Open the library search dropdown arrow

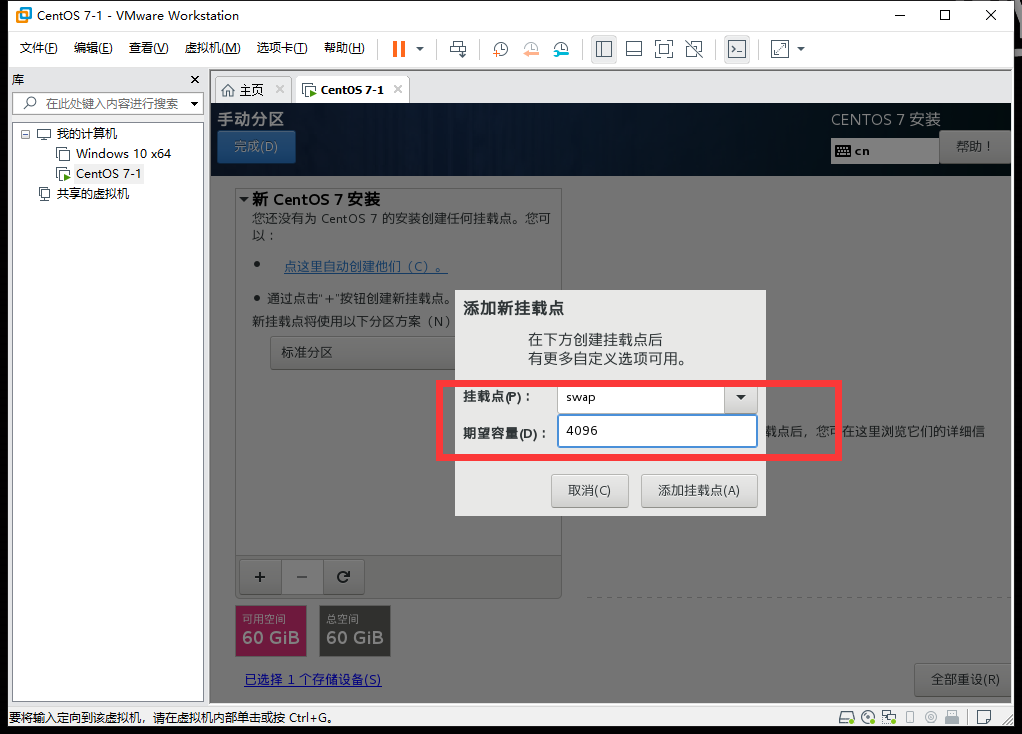click(194, 104)
